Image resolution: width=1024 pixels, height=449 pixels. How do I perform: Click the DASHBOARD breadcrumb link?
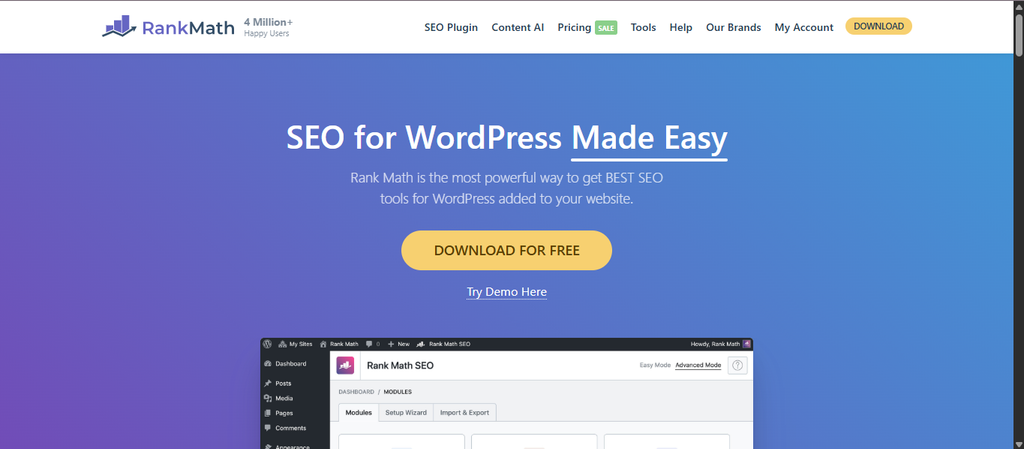pos(357,392)
